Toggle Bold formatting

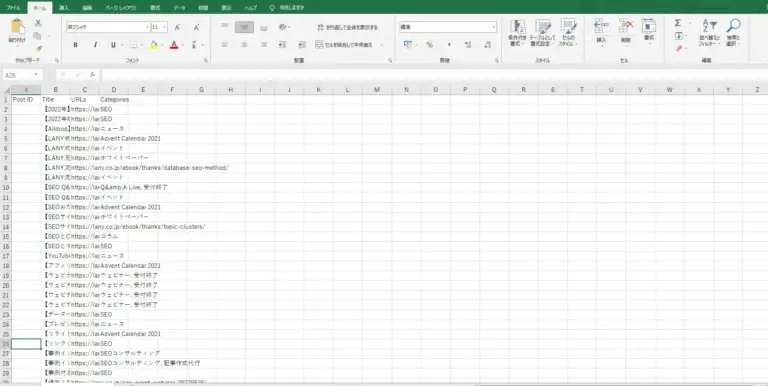tap(75, 45)
